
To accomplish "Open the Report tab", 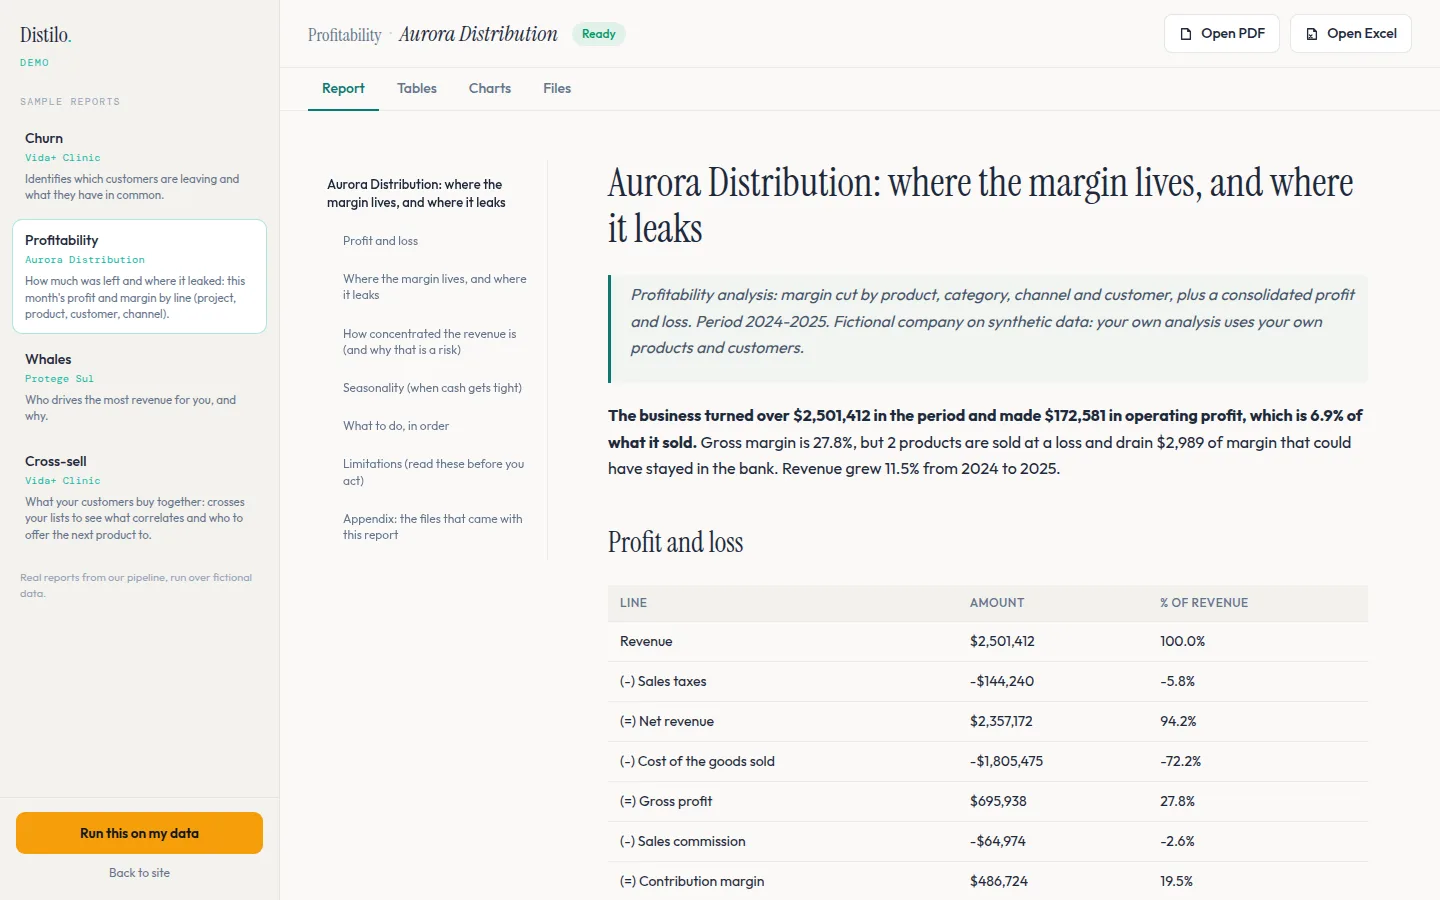I will [343, 89].
